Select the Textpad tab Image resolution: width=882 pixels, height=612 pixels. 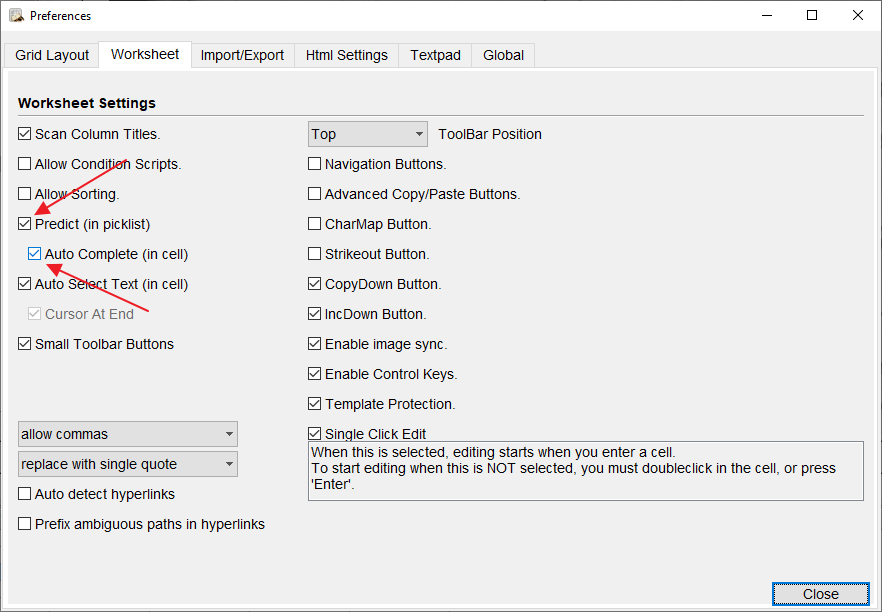tap(435, 55)
